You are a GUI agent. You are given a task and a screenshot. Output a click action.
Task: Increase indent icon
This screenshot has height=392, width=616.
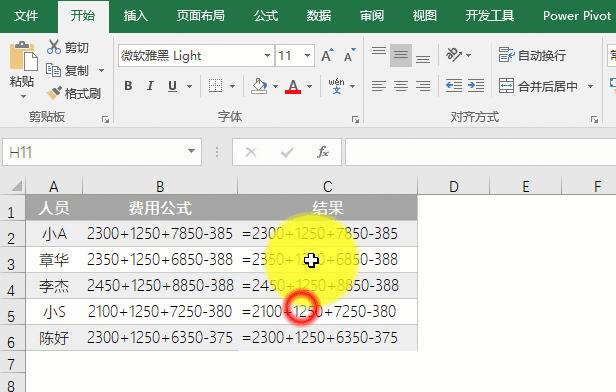coord(476,86)
